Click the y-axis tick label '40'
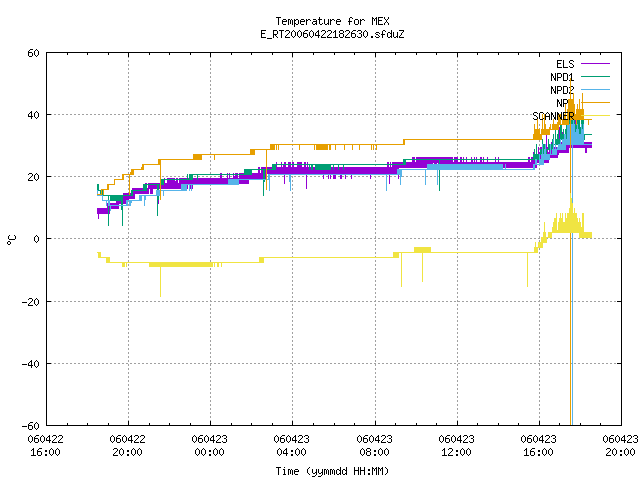 [33, 115]
